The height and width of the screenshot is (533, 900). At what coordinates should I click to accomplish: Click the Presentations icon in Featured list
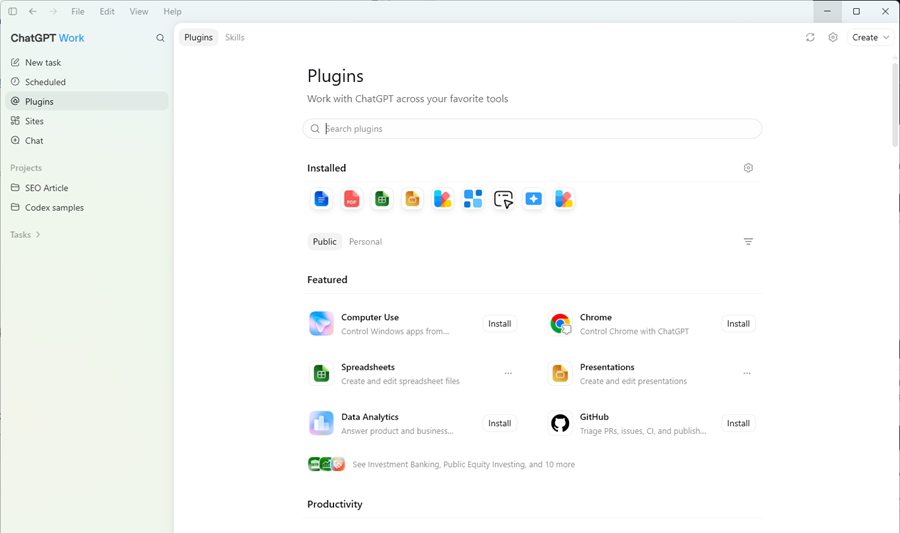560,374
